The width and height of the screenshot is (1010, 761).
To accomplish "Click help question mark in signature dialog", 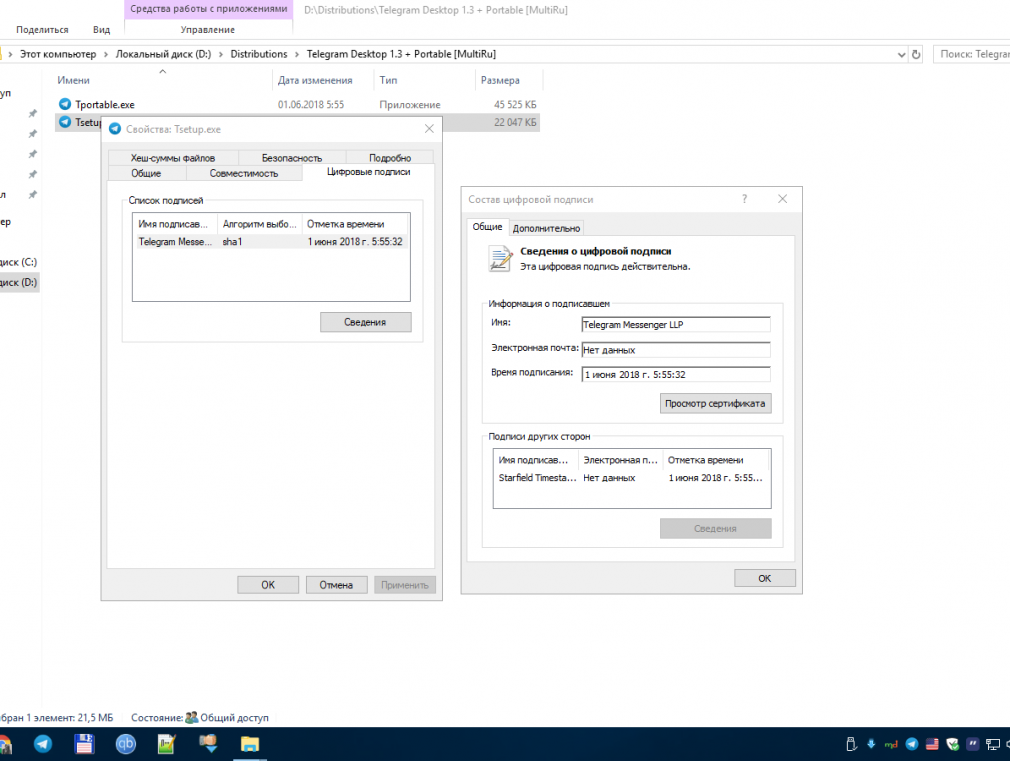I will click(x=745, y=198).
